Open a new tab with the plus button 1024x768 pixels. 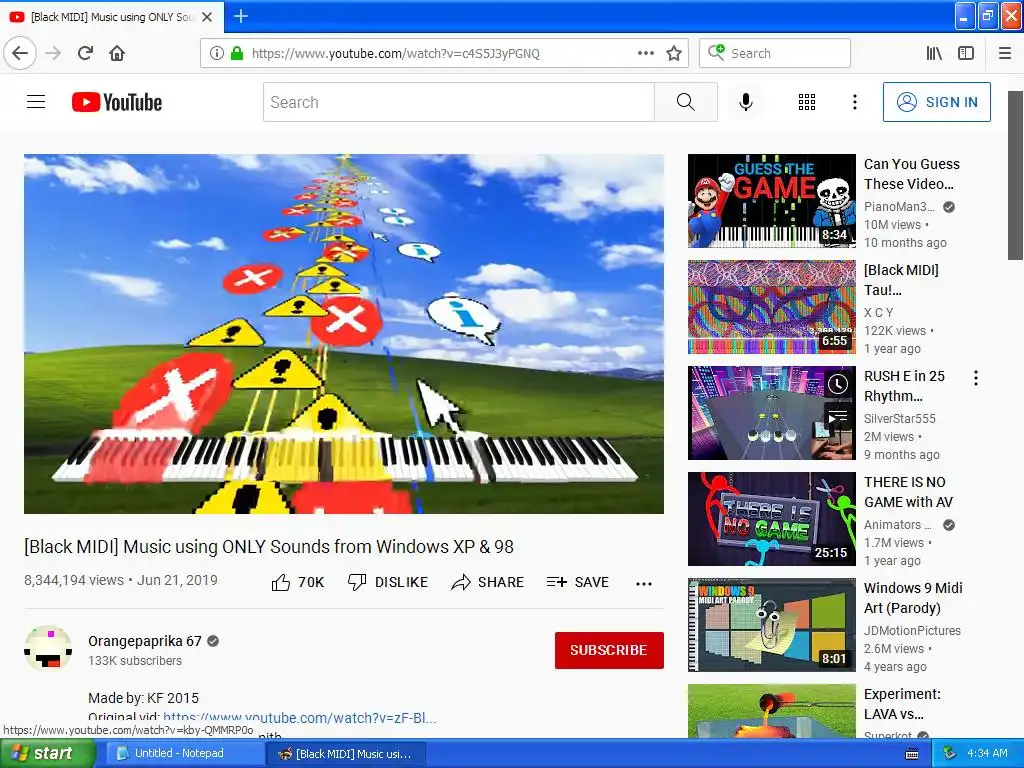[x=240, y=16]
